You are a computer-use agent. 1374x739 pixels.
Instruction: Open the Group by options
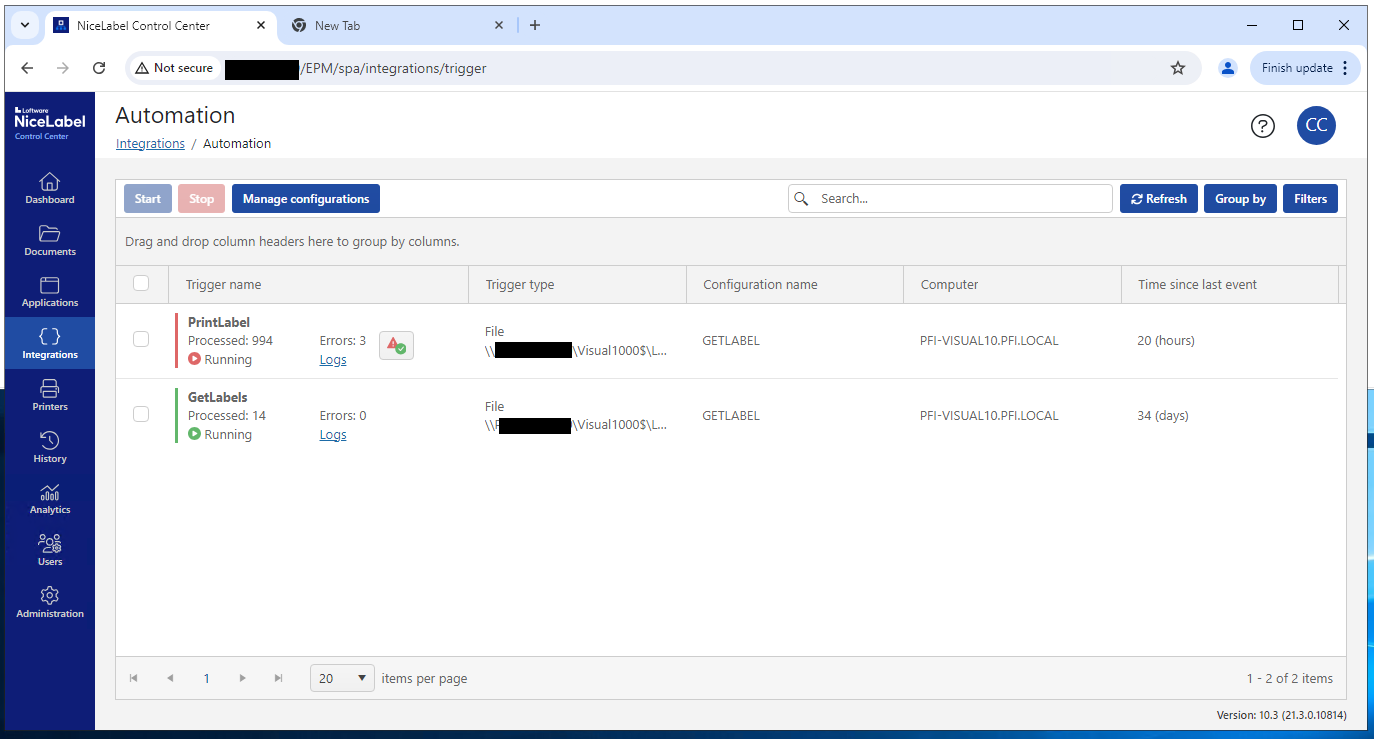pos(1240,198)
